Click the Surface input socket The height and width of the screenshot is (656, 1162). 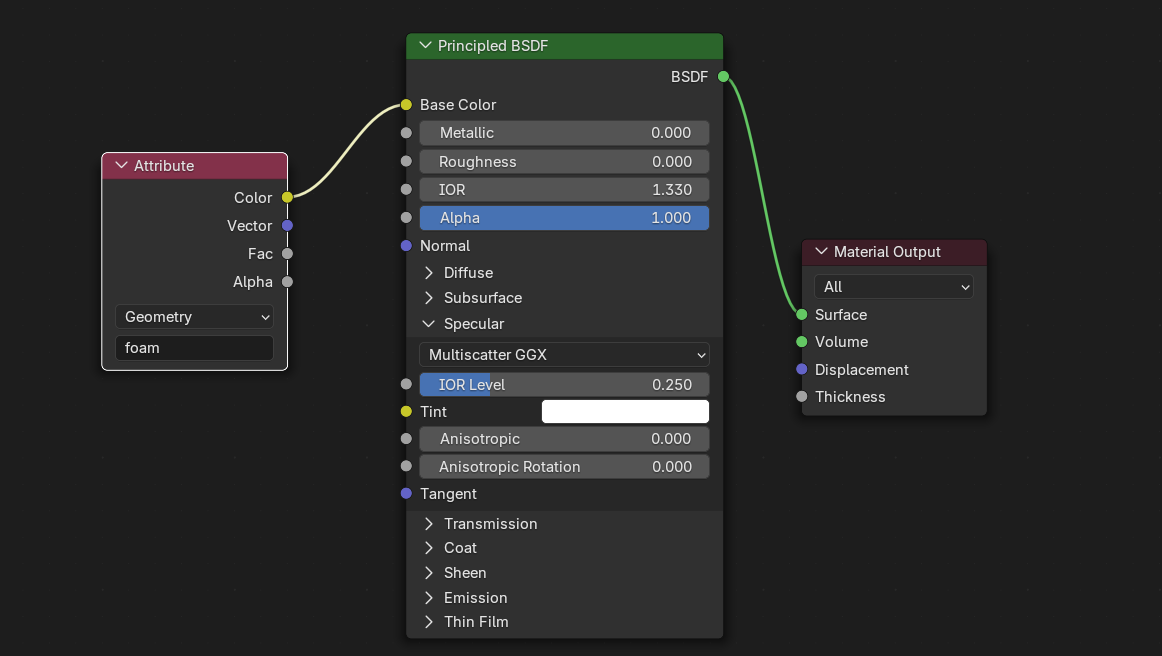point(802,314)
